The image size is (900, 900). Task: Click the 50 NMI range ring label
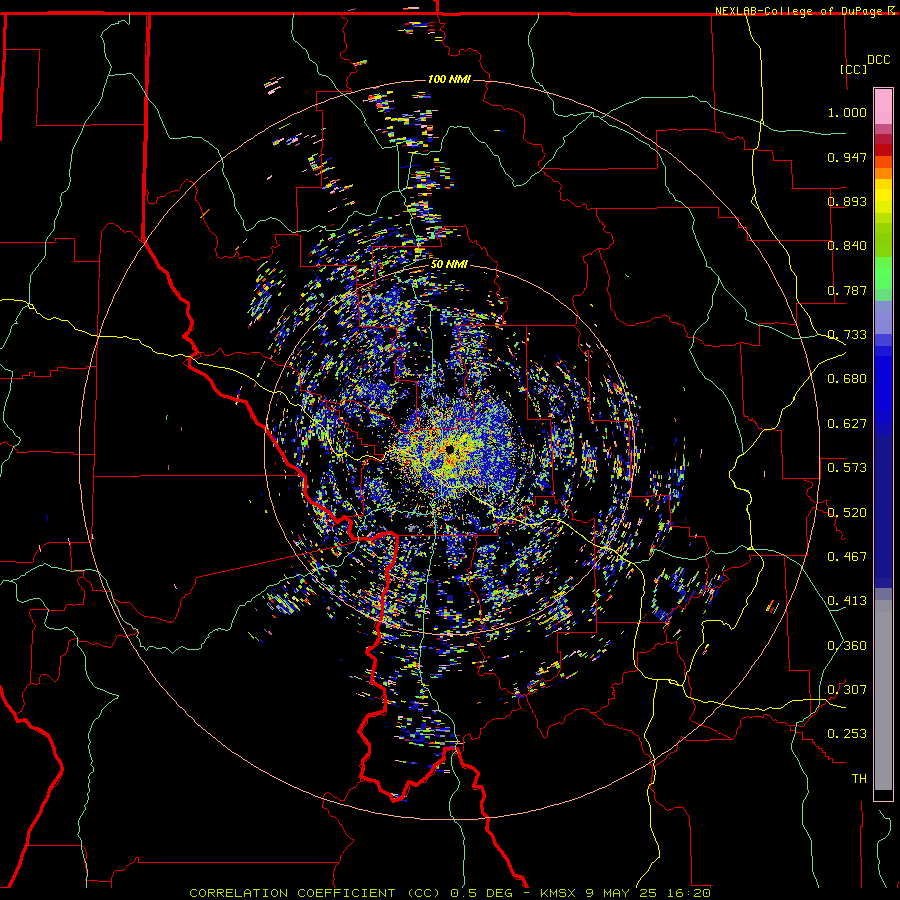[x=449, y=264]
